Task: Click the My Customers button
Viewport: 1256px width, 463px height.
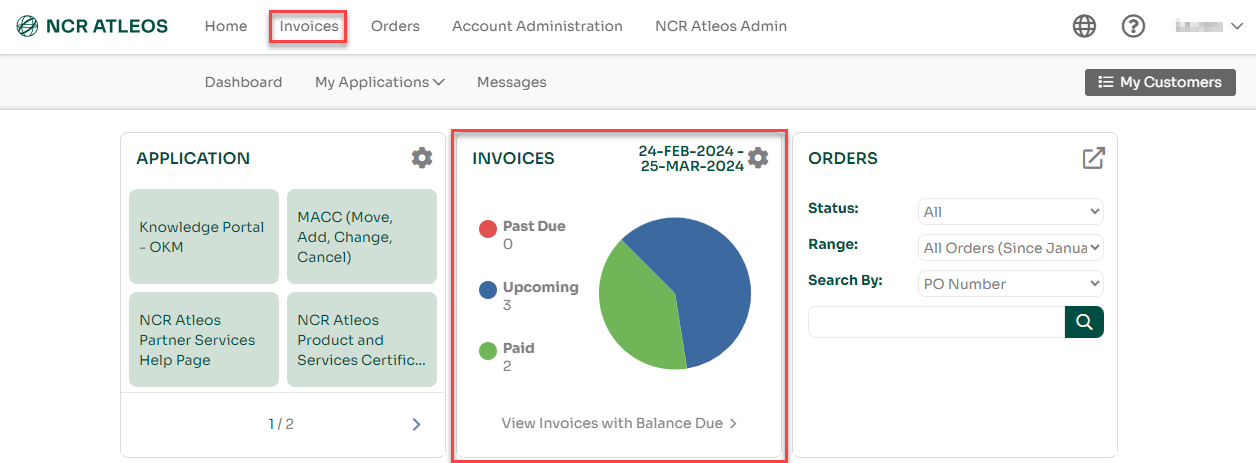Action: tap(1160, 82)
